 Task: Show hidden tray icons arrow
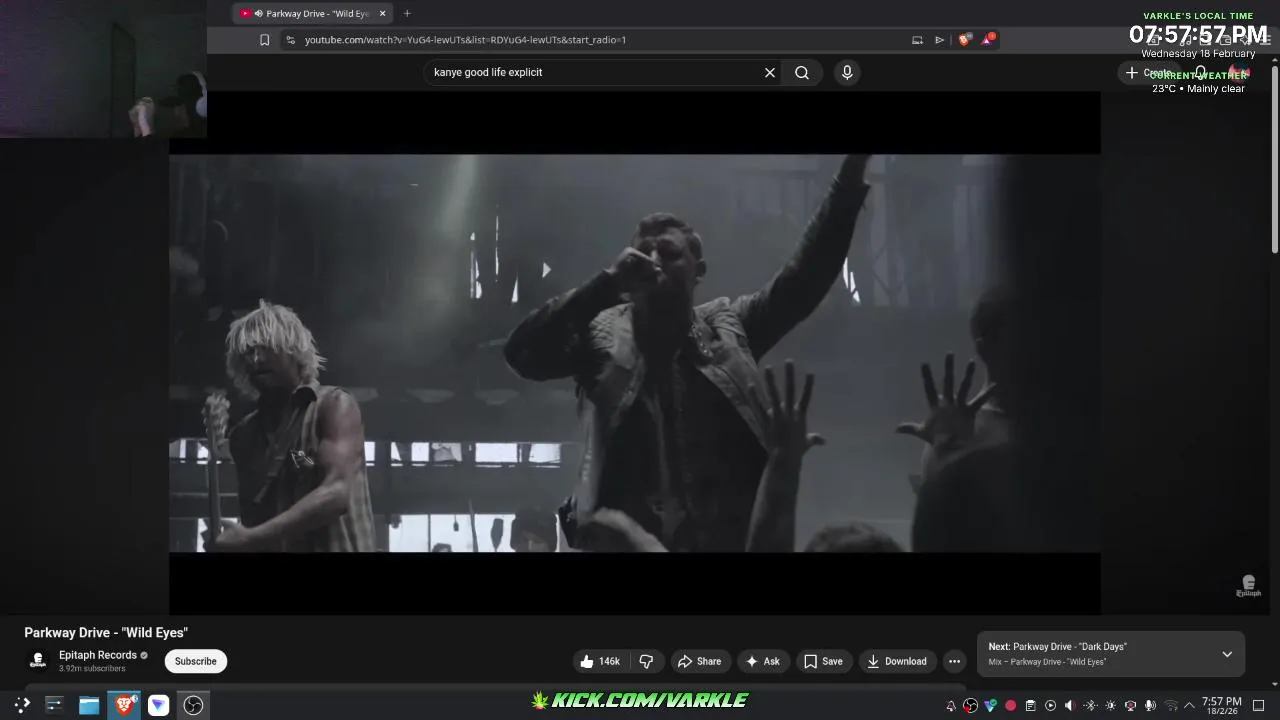tap(1189, 706)
